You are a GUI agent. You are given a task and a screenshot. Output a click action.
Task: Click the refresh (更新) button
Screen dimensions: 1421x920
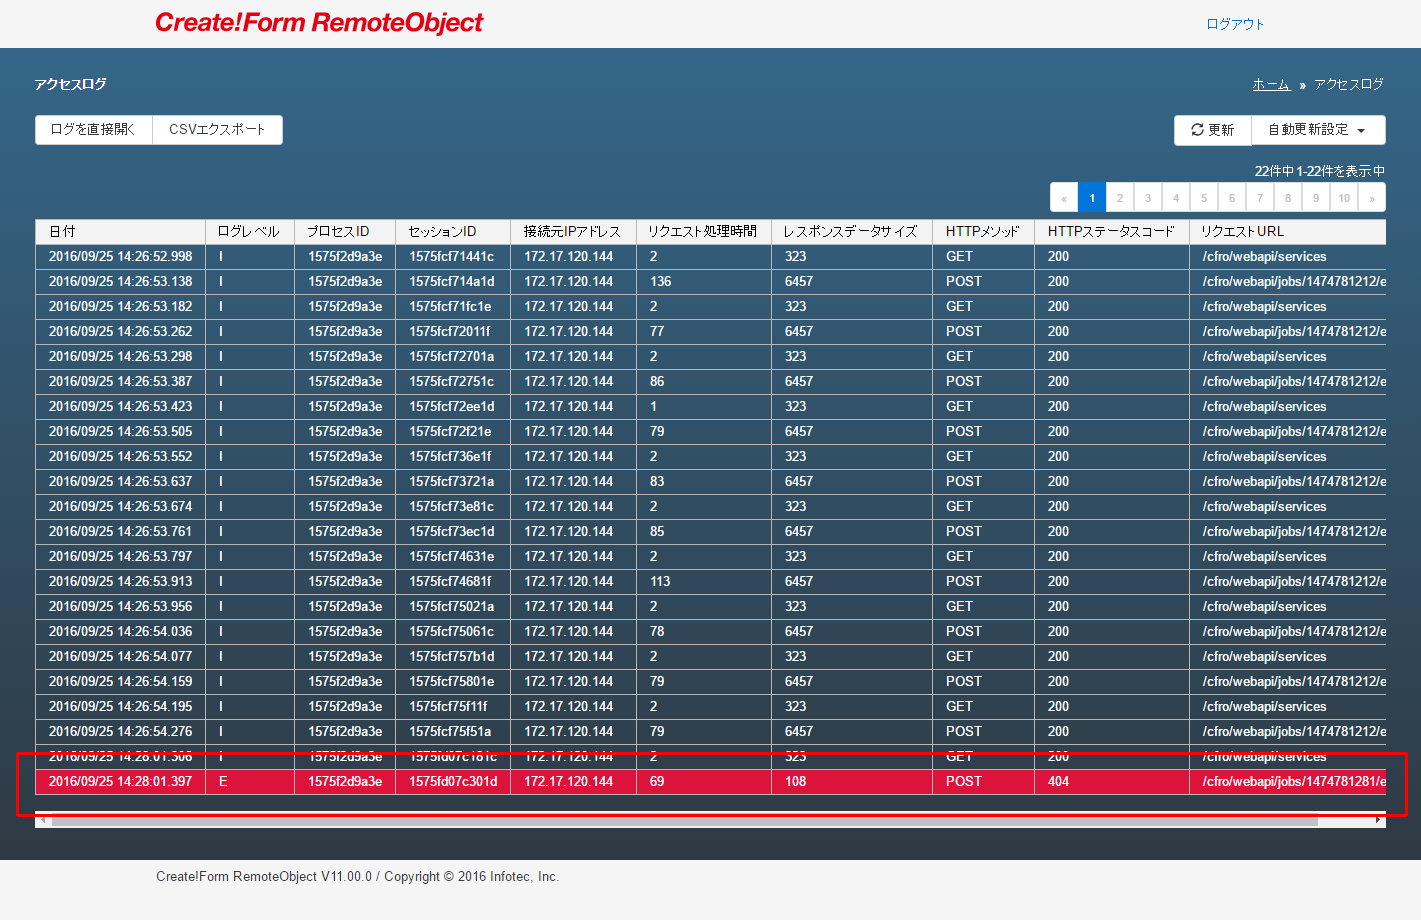click(1212, 130)
